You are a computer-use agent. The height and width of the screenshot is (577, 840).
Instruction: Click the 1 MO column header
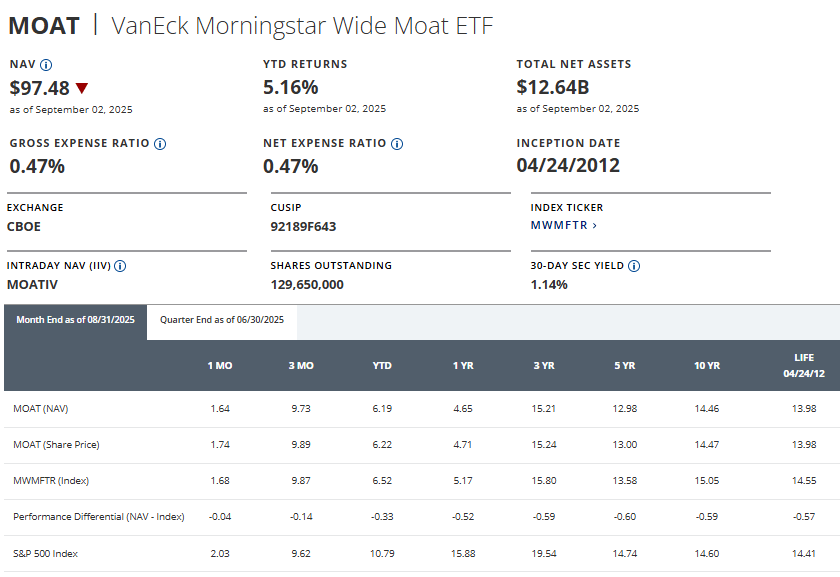coord(220,366)
